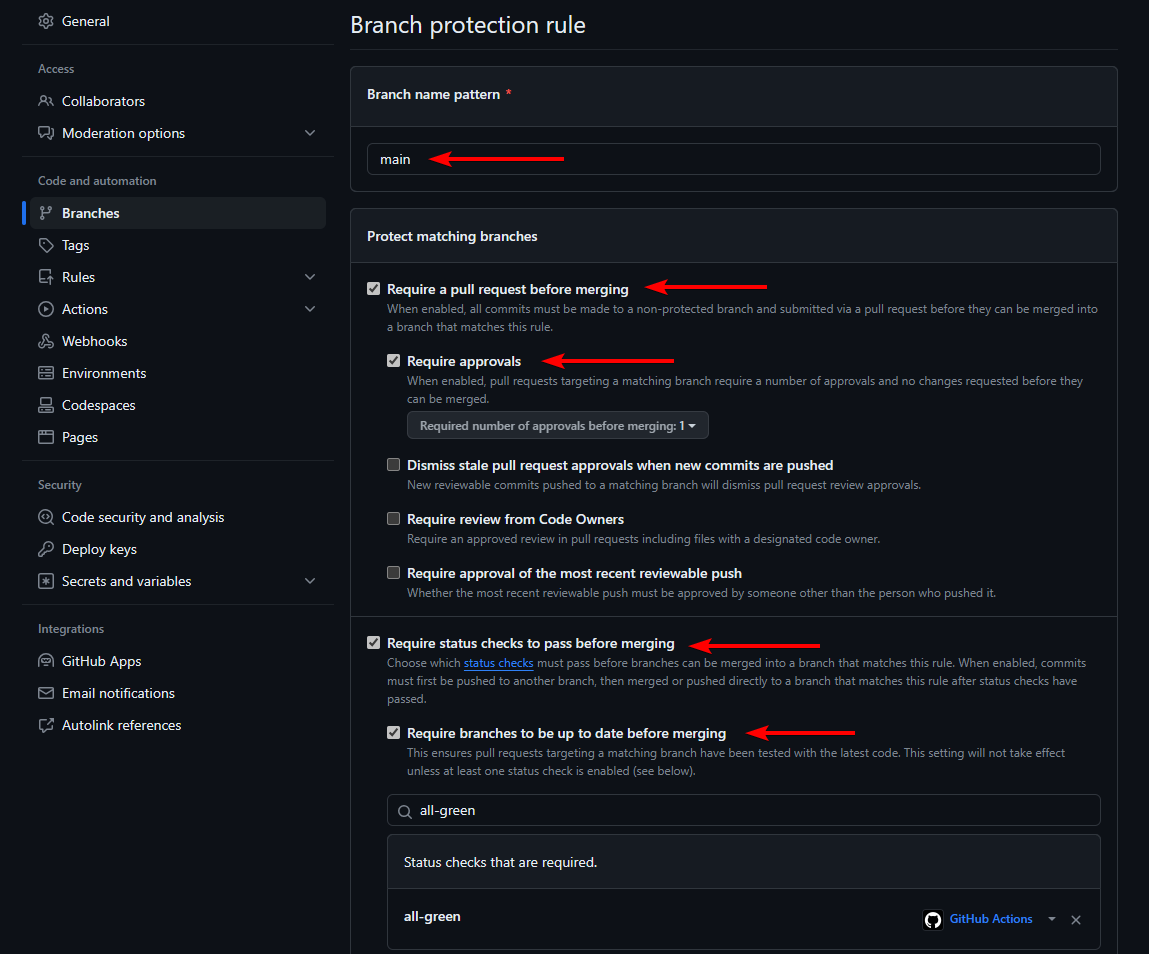Enable Dismiss stale pull request approvals
The height and width of the screenshot is (954, 1149).
pyautogui.click(x=393, y=464)
